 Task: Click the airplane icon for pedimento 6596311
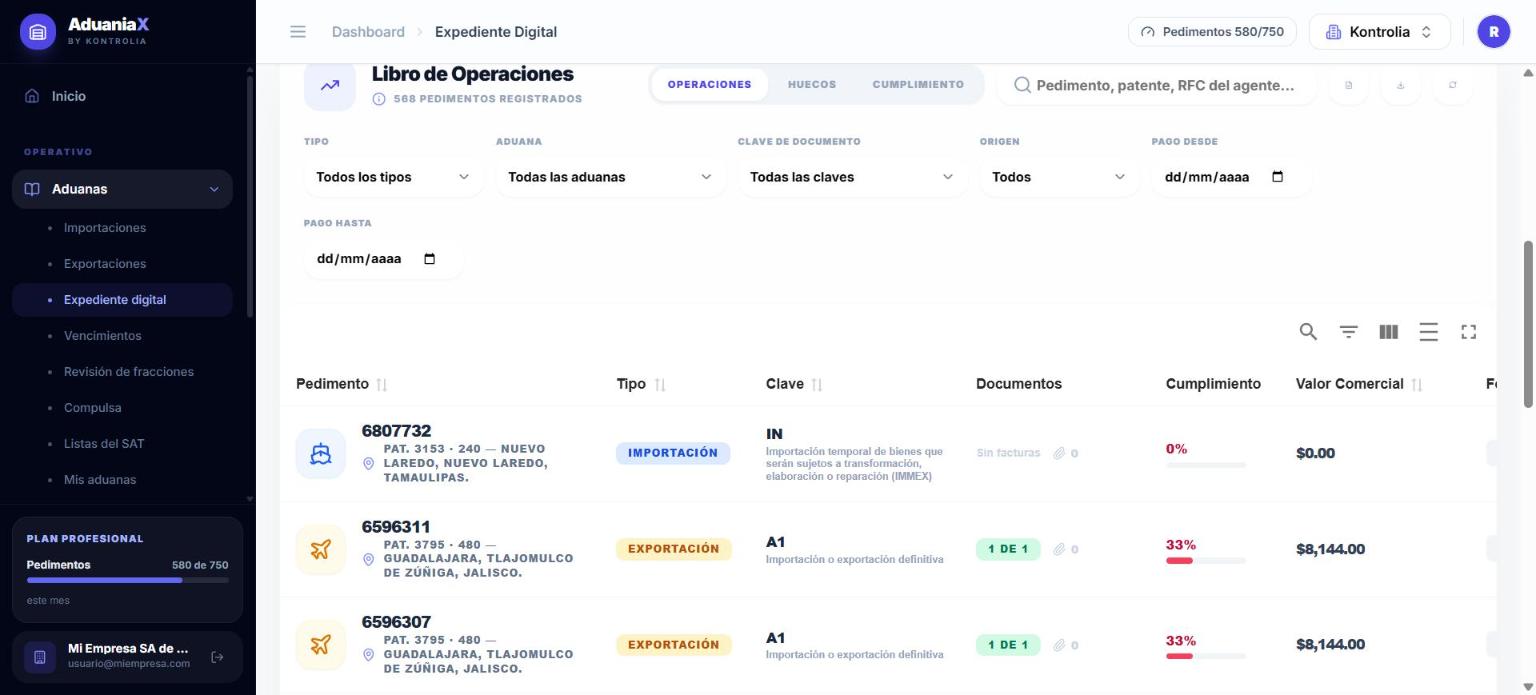pyautogui.click(x=320, y=549)
